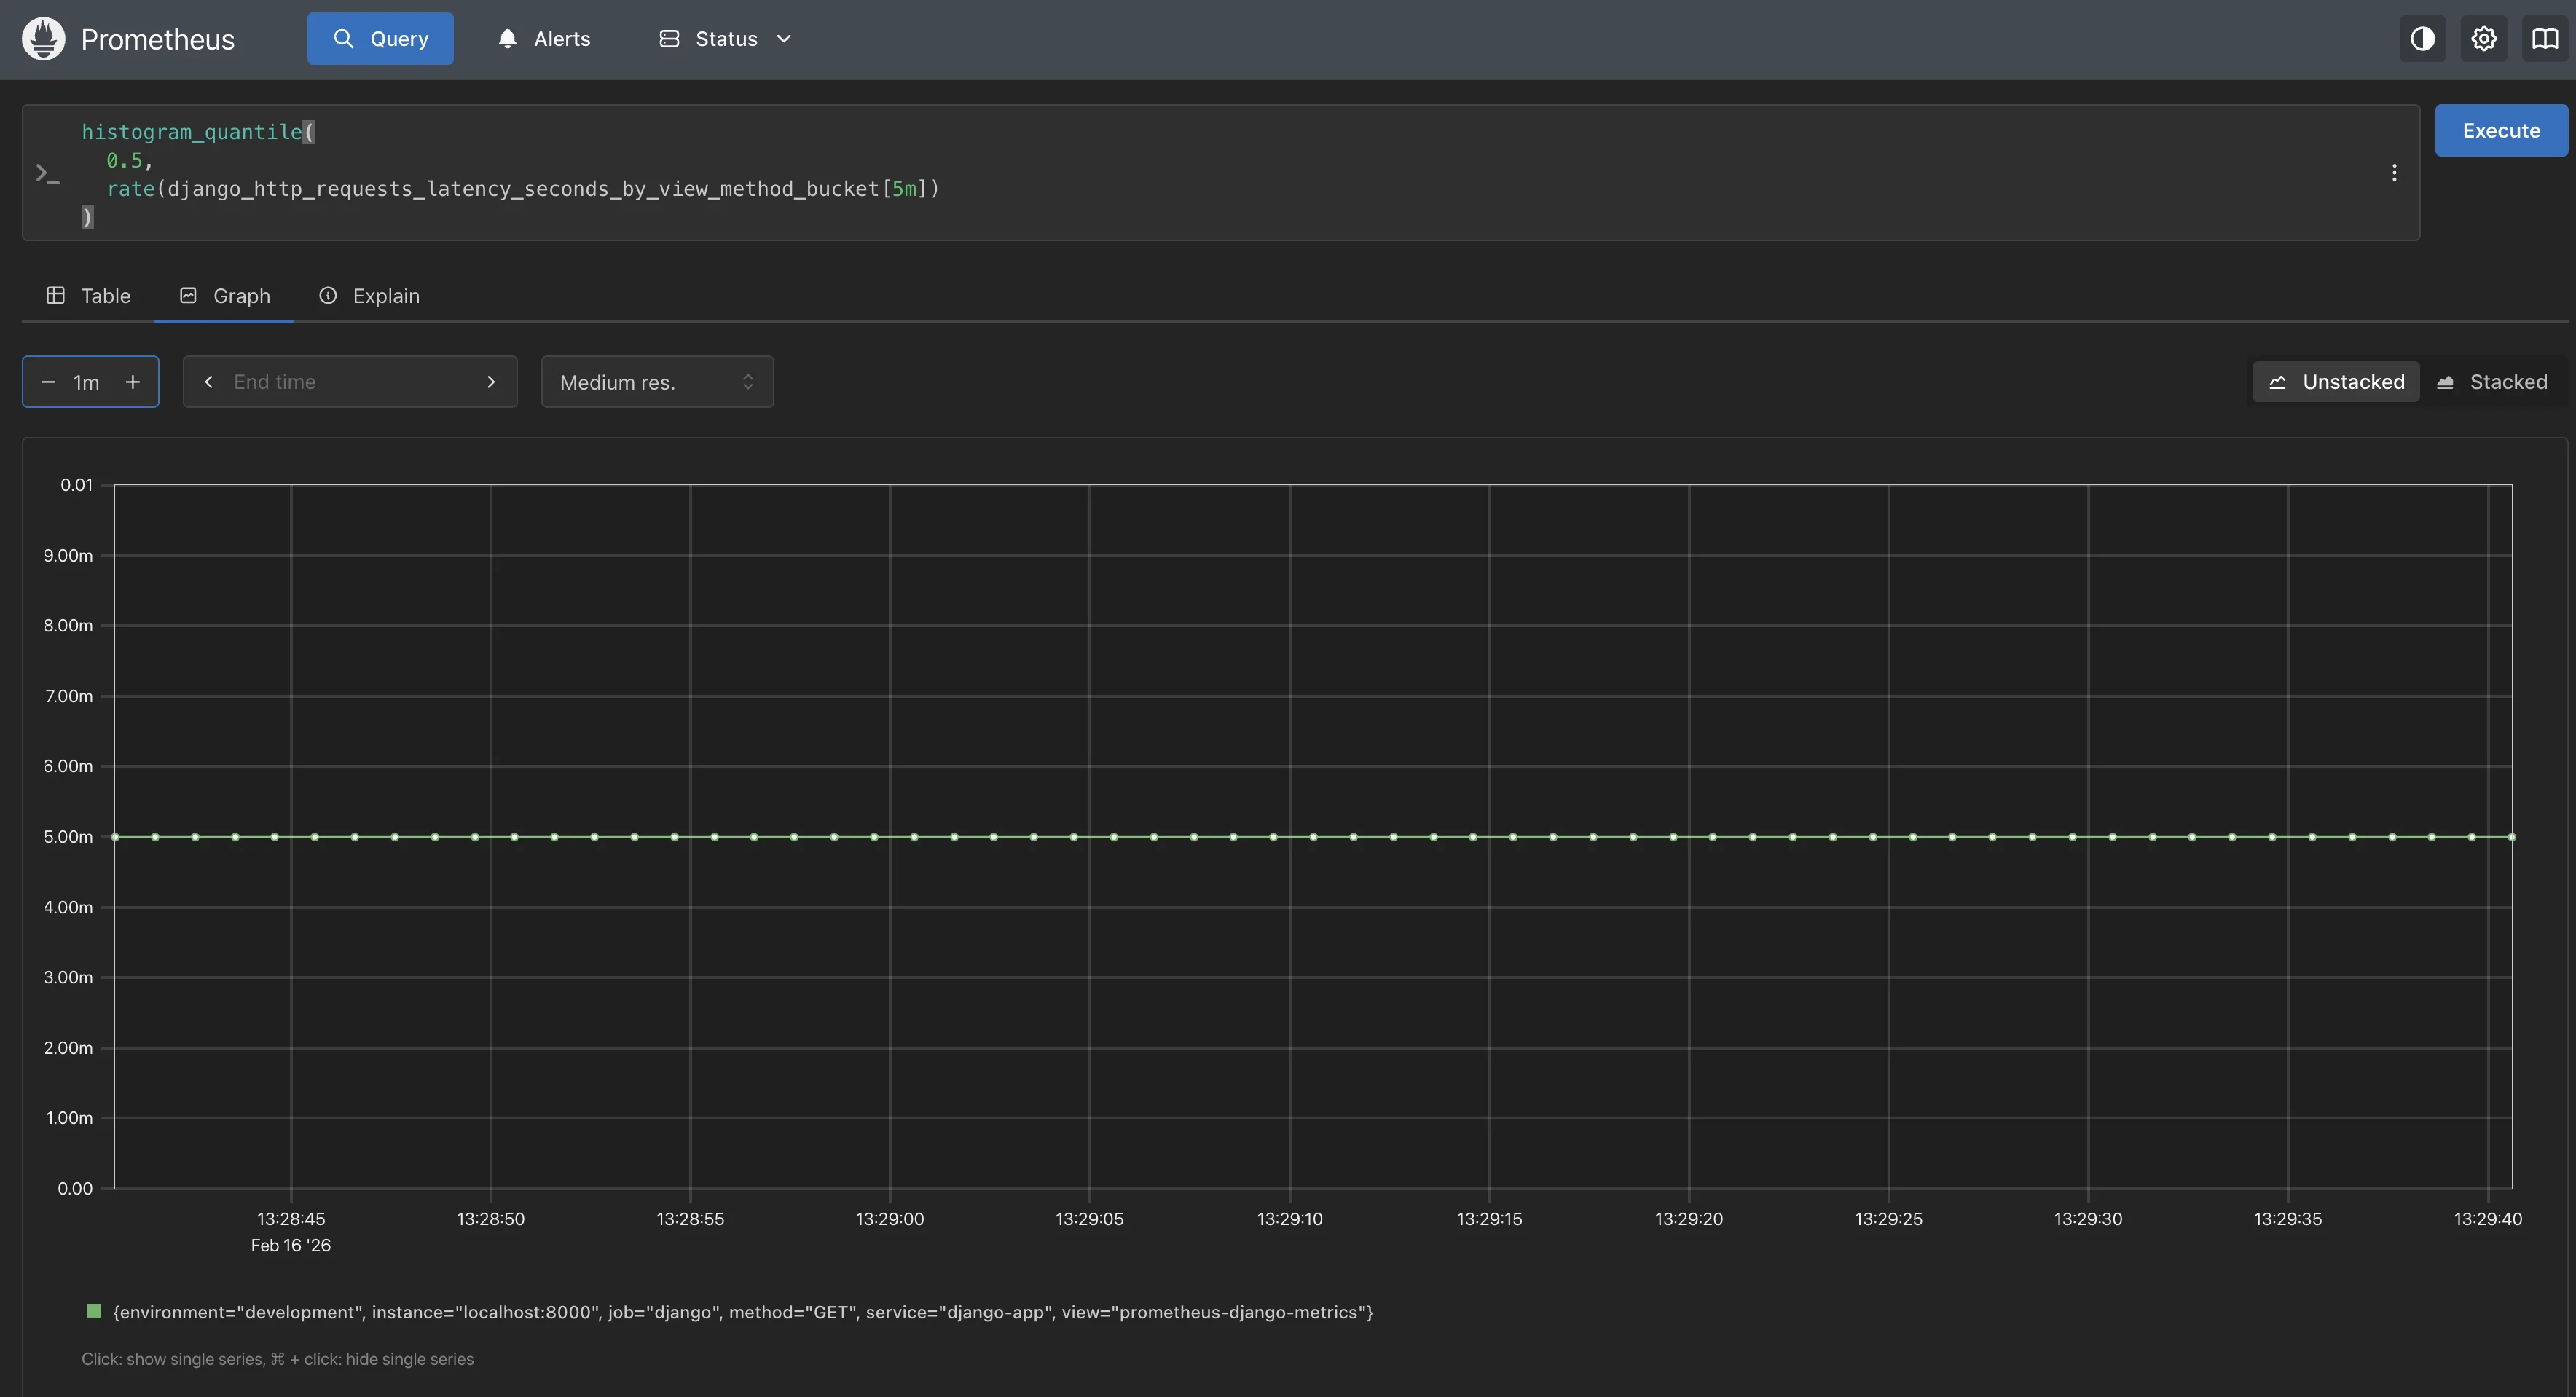Open the Explain tab
Image resolution: width=2576 pixels, height=1397 pixels.
pyautogui.click(x=369, y=296)
